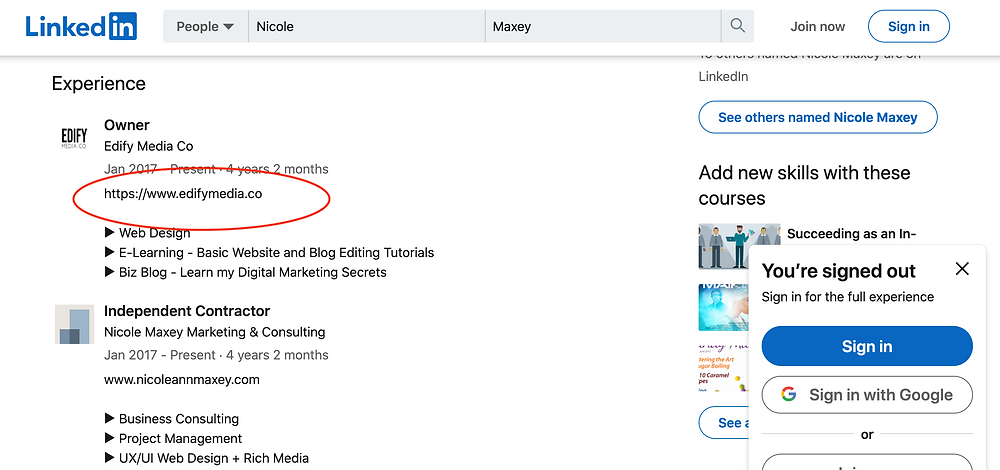This screenshot has height=470, width=1000.
Task: Open the Join now link
Action: (x=818, y=27)
